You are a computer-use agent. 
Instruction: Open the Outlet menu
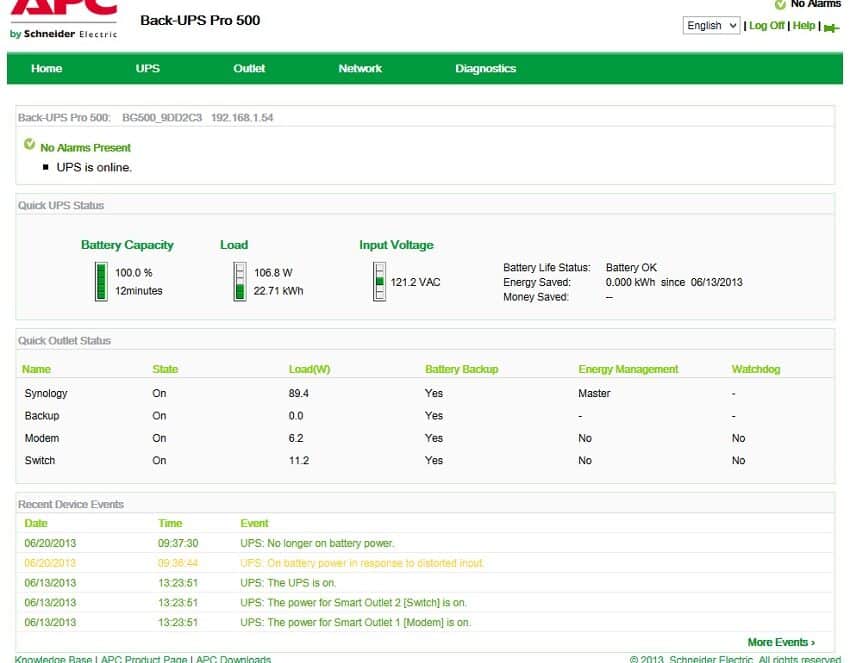point(249,68)
